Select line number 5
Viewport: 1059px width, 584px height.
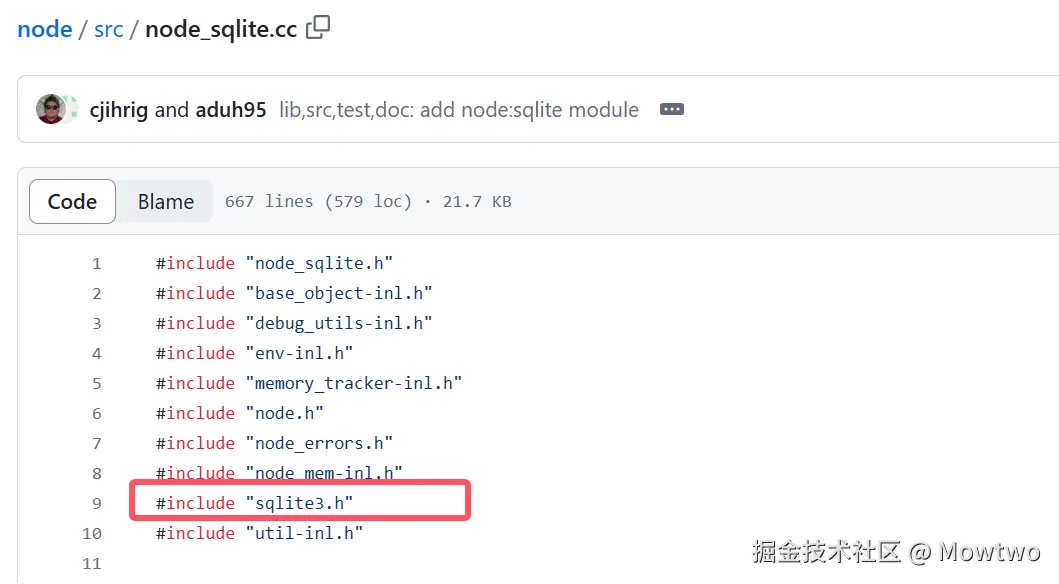coord(96,383)
